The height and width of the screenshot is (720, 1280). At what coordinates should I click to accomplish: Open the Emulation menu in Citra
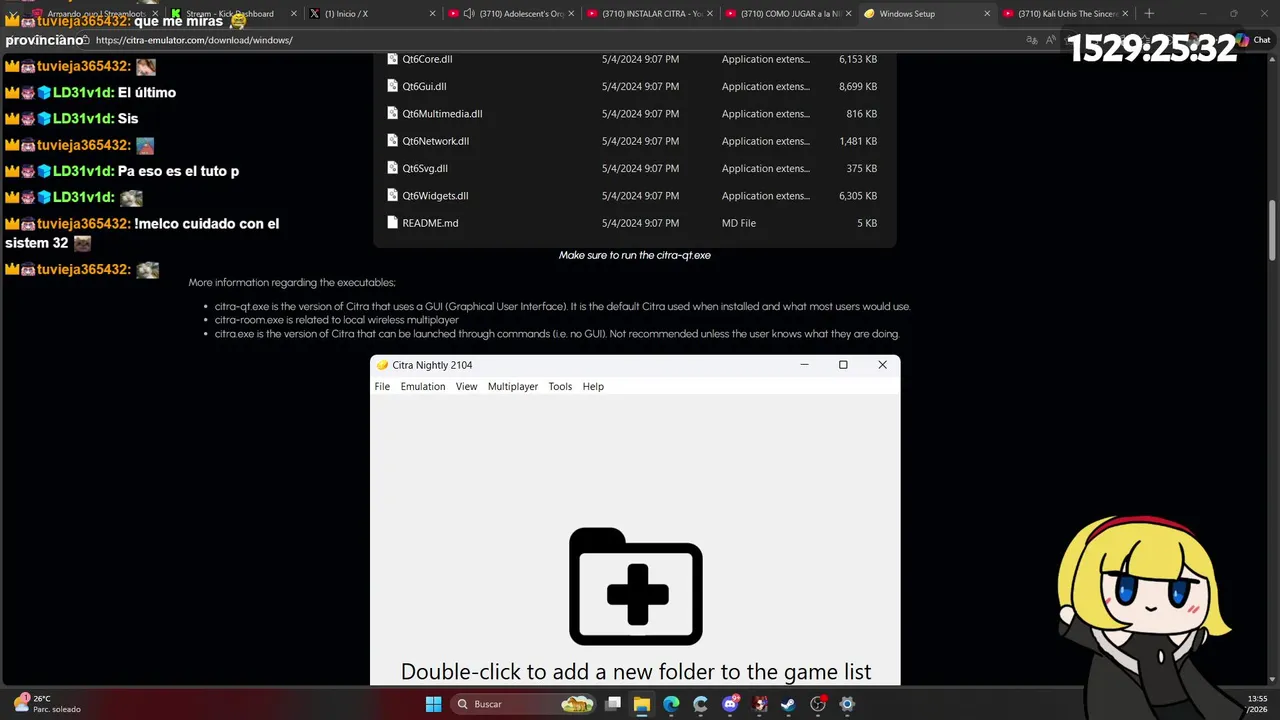point(423,386)
